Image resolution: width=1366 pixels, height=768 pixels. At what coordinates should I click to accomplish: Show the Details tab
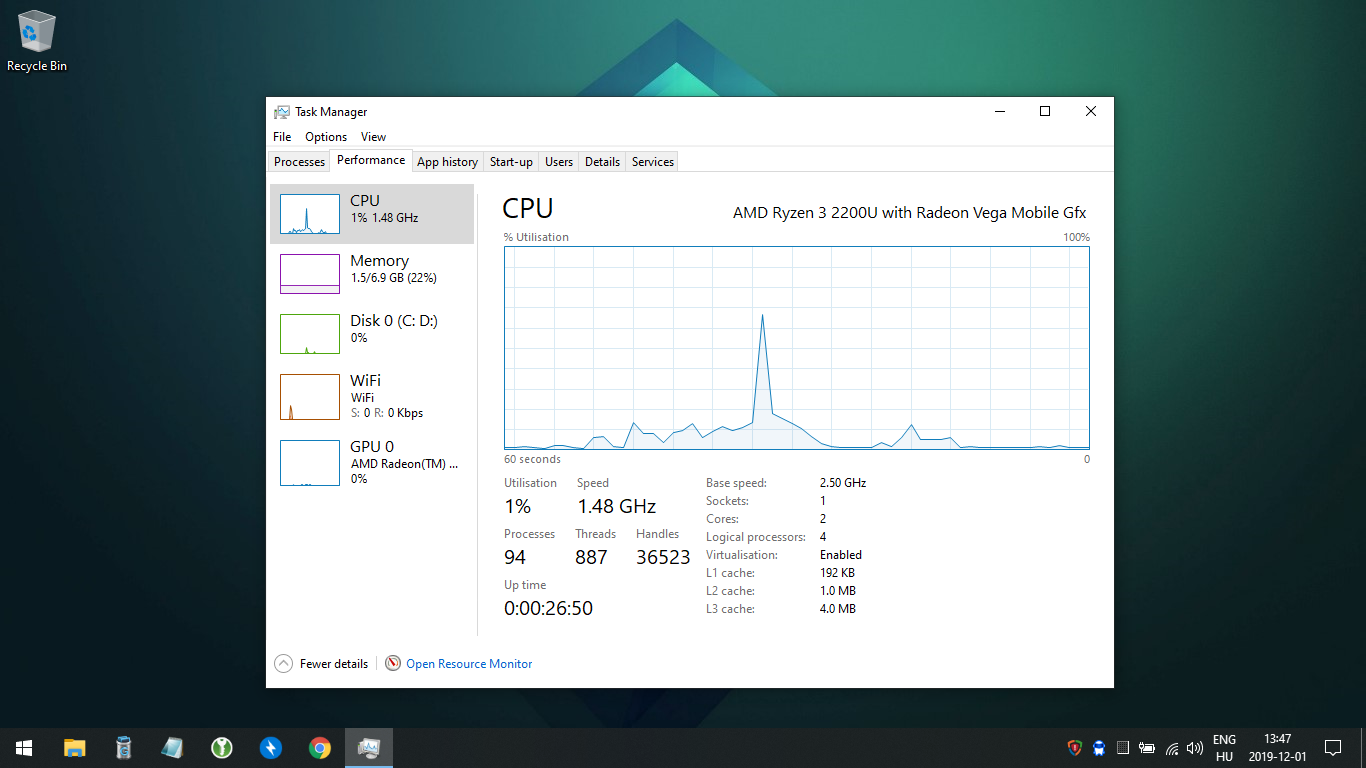(602, 162)
